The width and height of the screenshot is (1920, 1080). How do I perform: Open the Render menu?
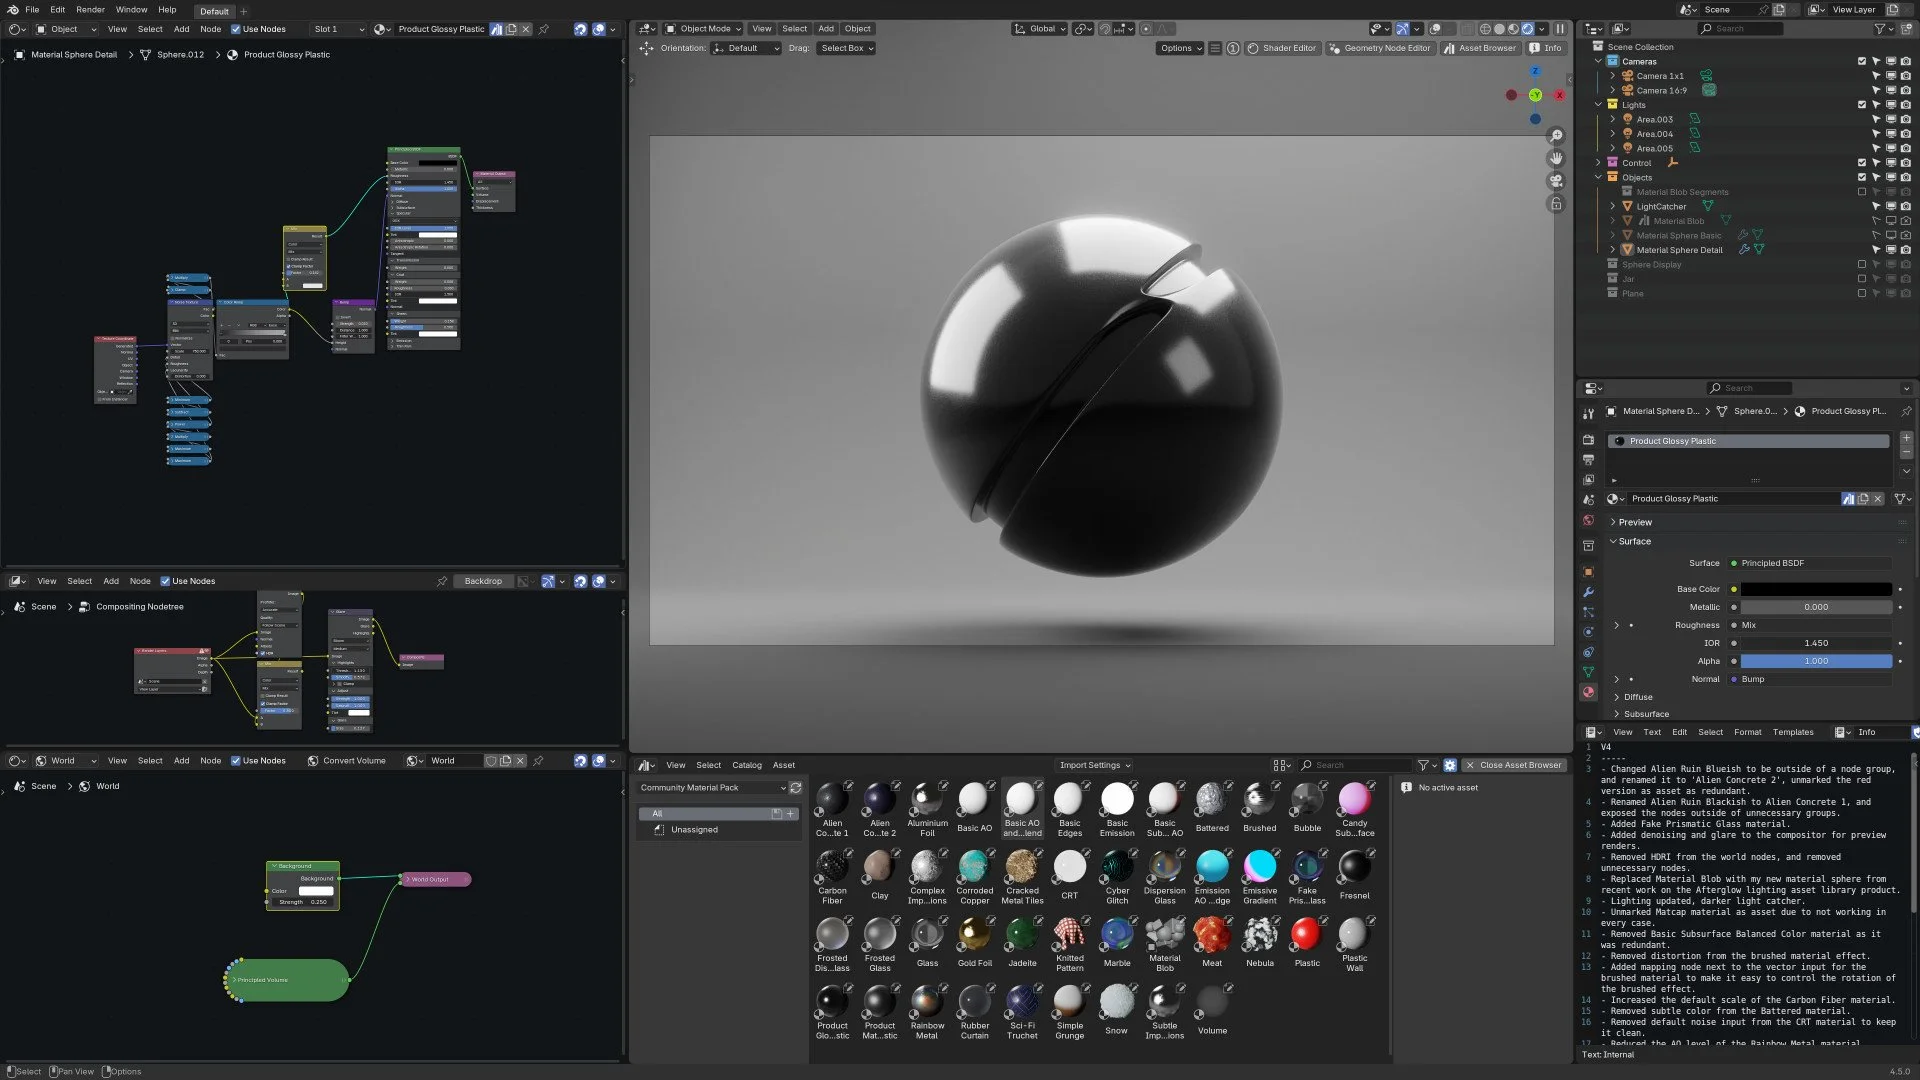pyautogui.click(x=90, y=9)
